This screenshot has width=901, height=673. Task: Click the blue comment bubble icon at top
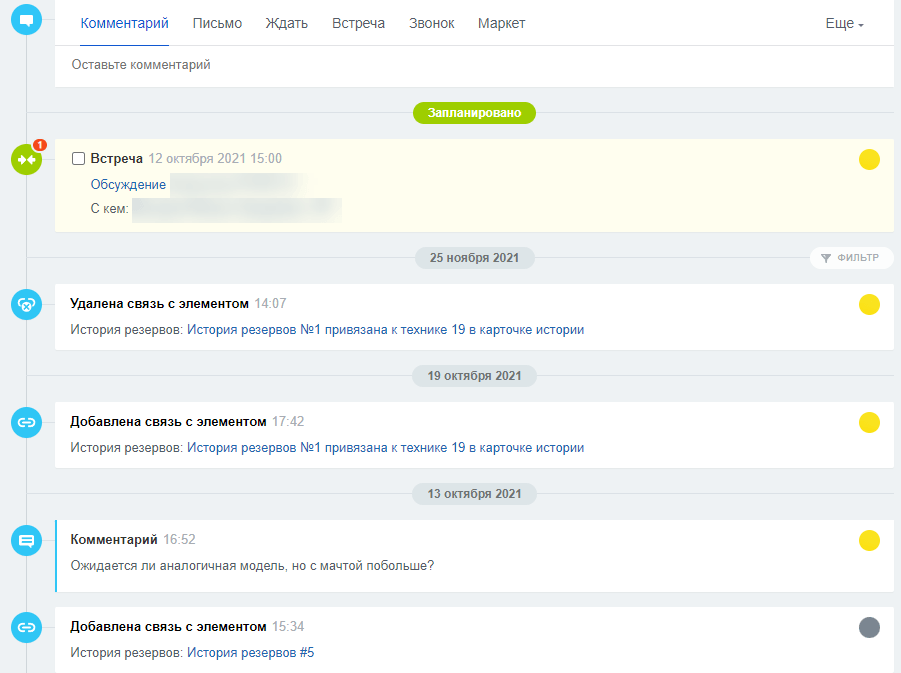click(26, 20)
